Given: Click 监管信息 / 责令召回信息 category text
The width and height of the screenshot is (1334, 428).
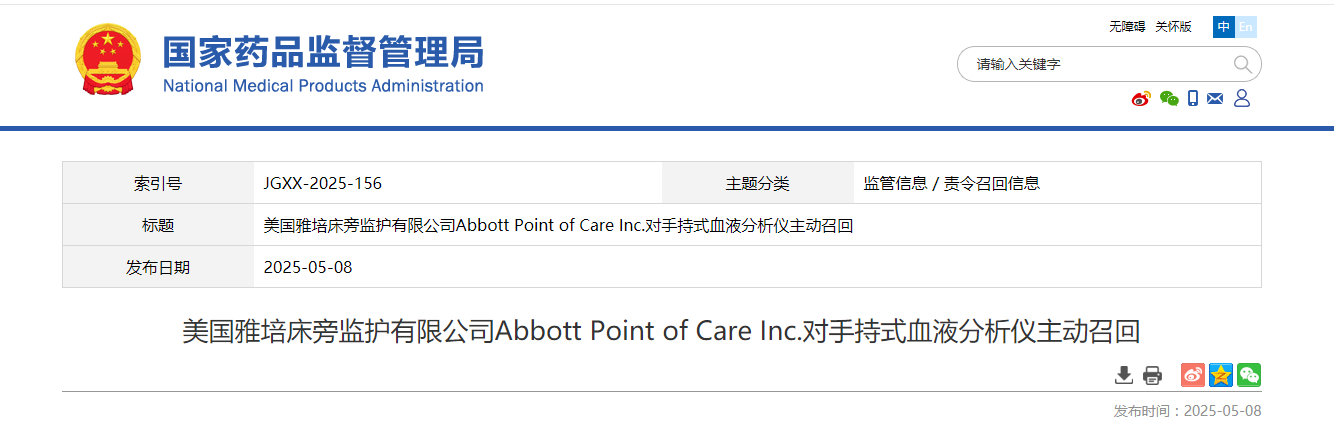Looking at the screenshot, I should [x=951, y=183].
